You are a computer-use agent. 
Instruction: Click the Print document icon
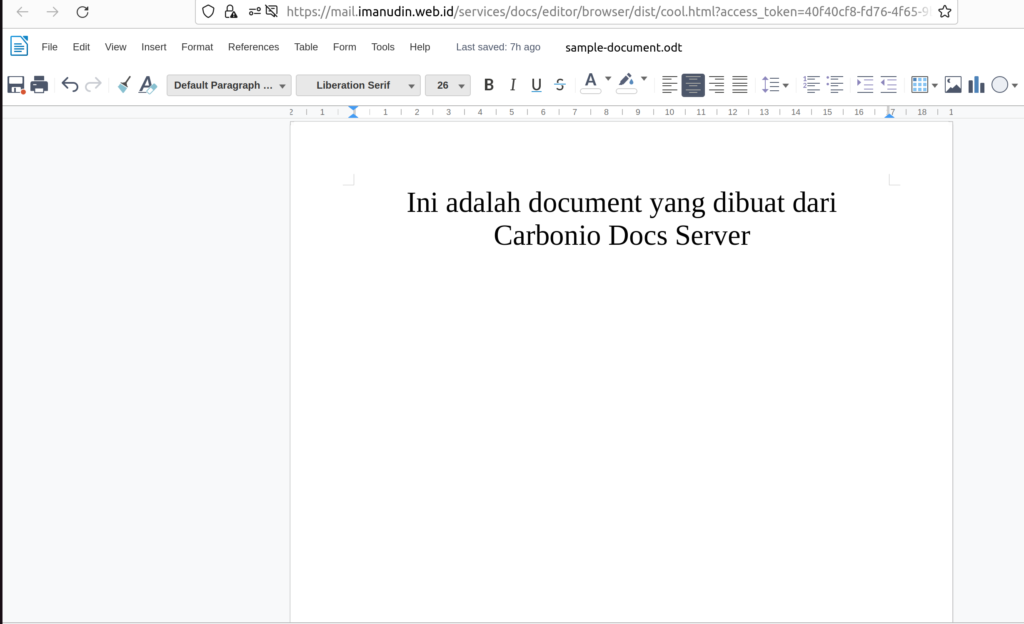click(38, 84)
